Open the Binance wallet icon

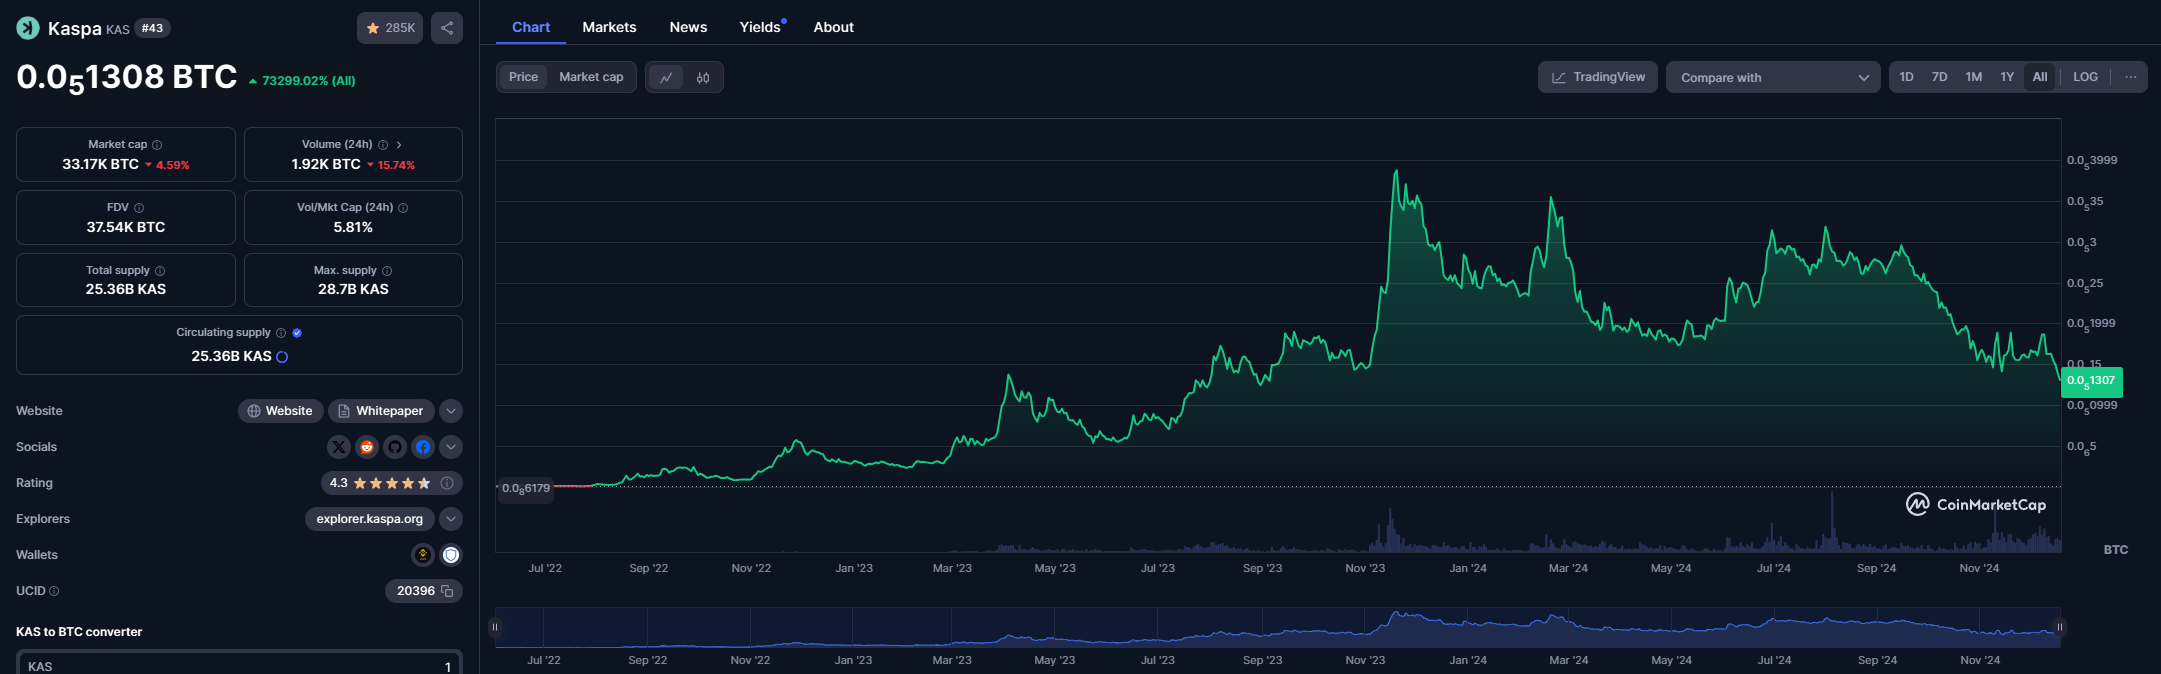(x=423, y=555)
